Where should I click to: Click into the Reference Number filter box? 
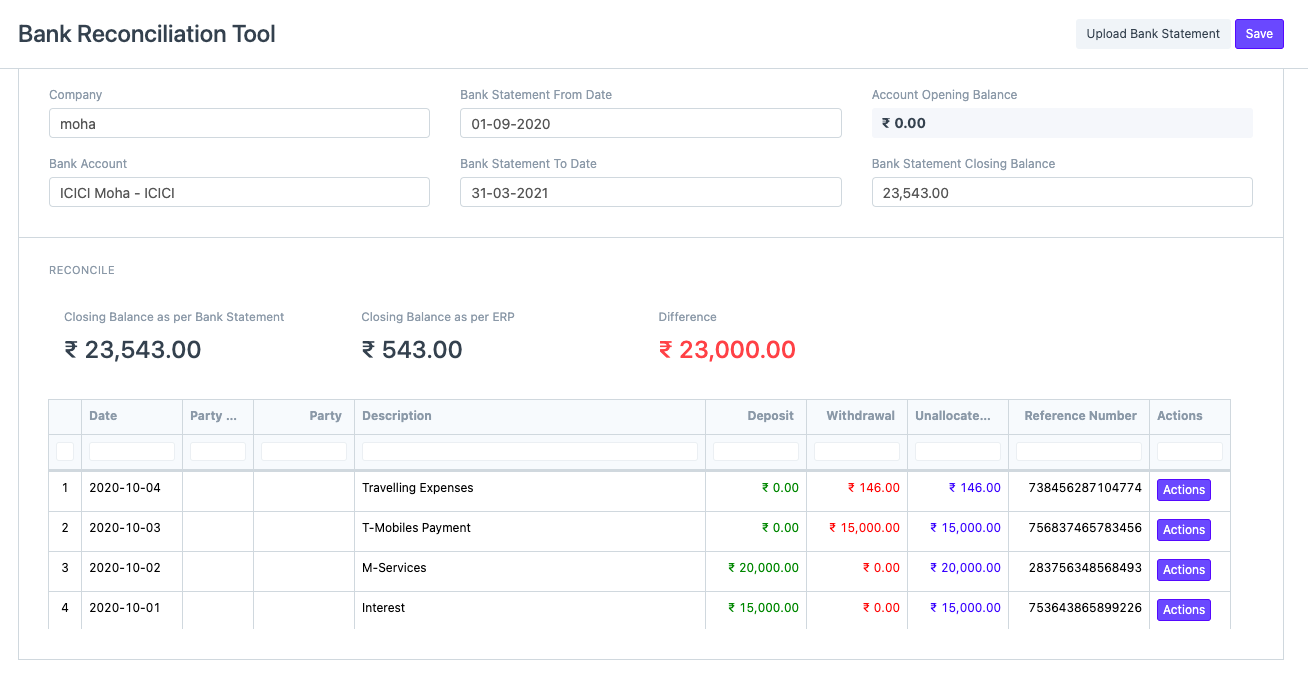(1078, 451)
